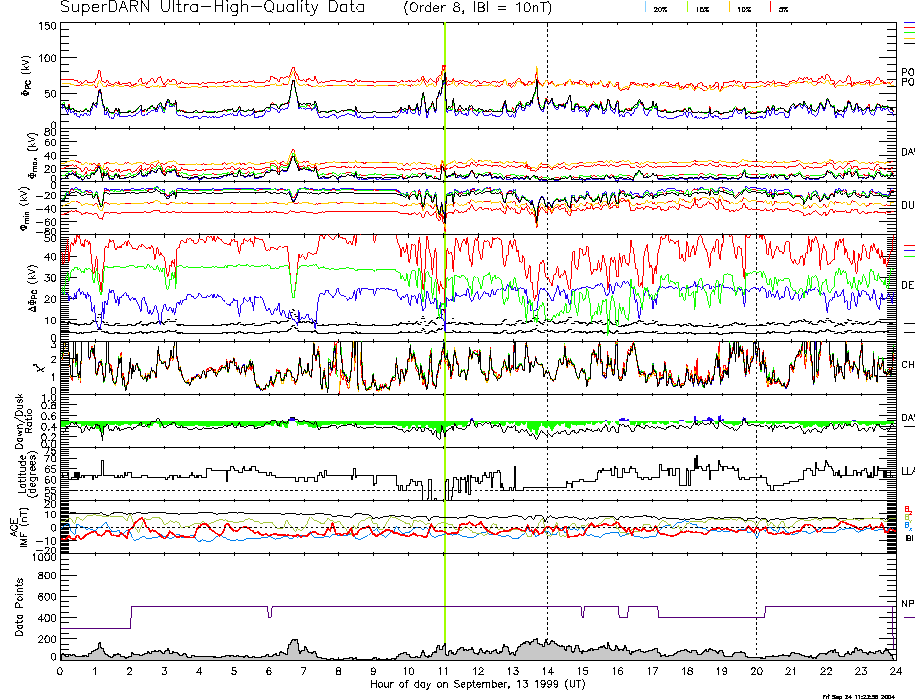
Task: Click the Φmin (kV) axis label
Action: [27, 209]
